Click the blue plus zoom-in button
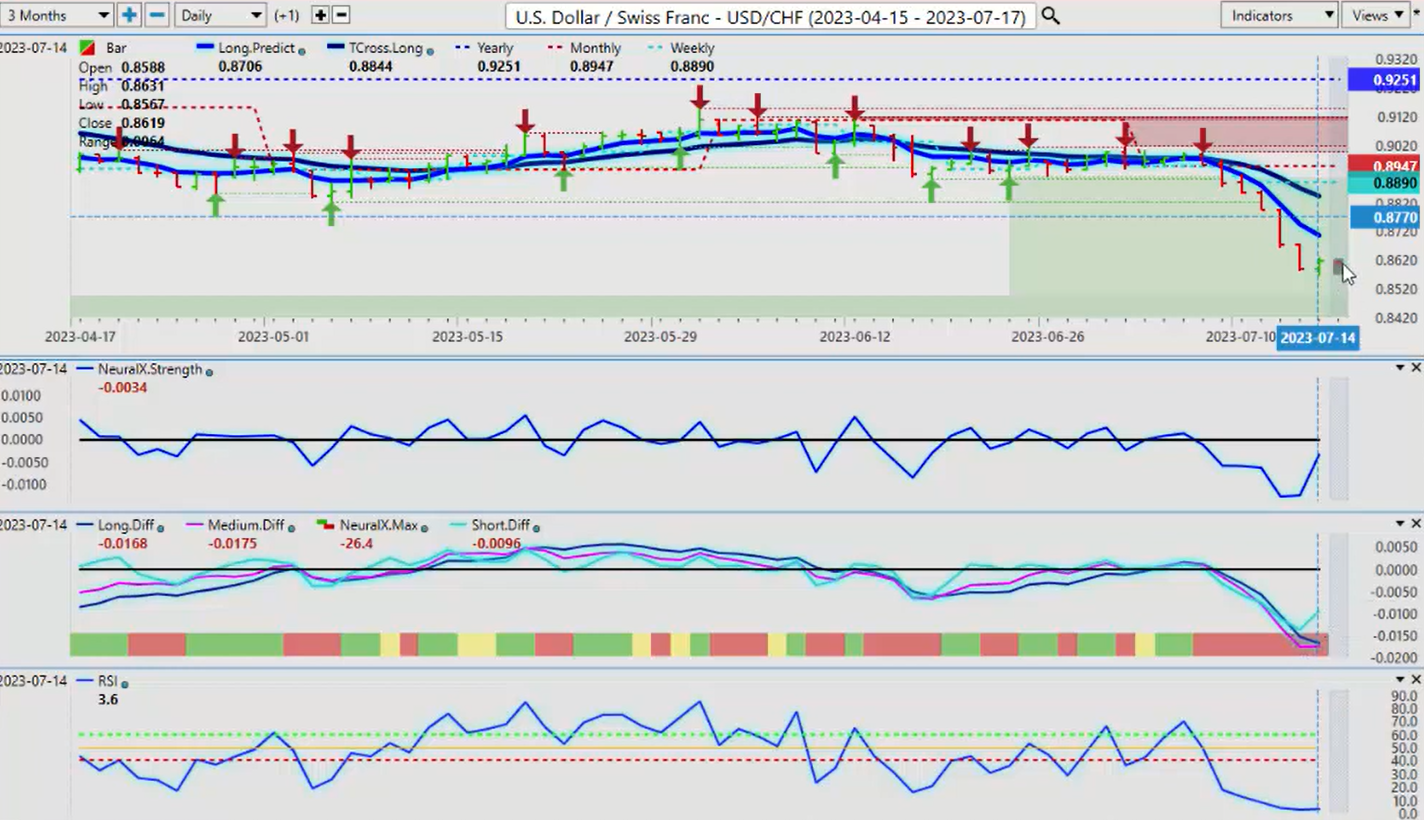 point(129,15)
